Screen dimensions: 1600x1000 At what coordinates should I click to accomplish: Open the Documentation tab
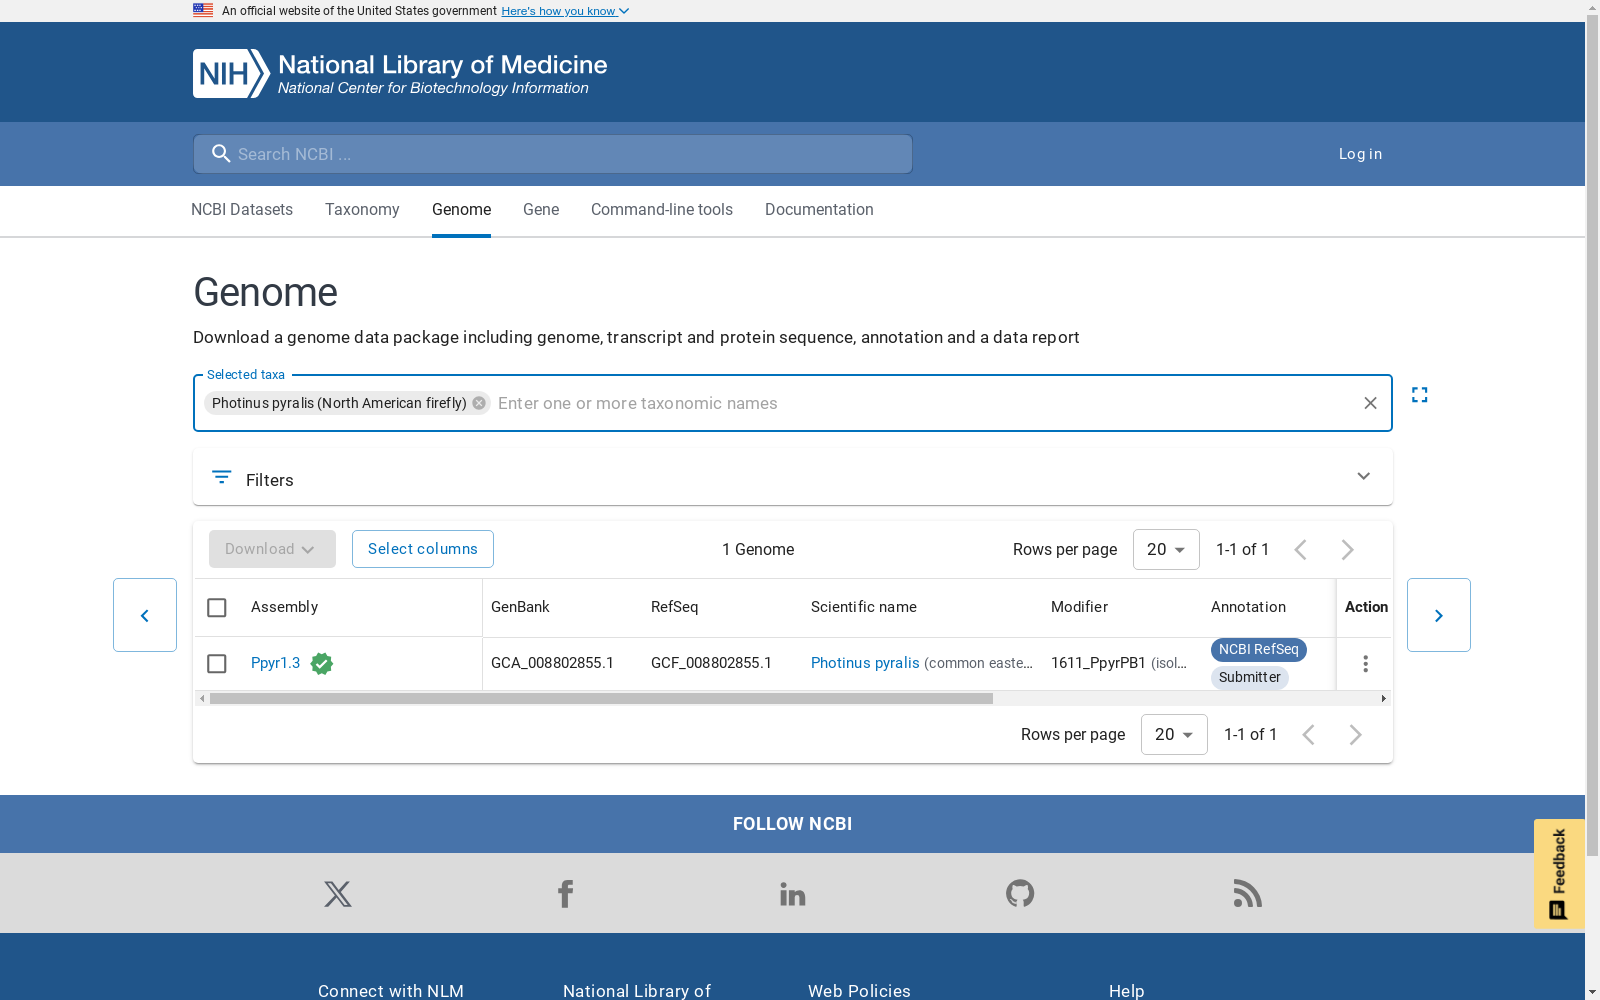[819, 210]
